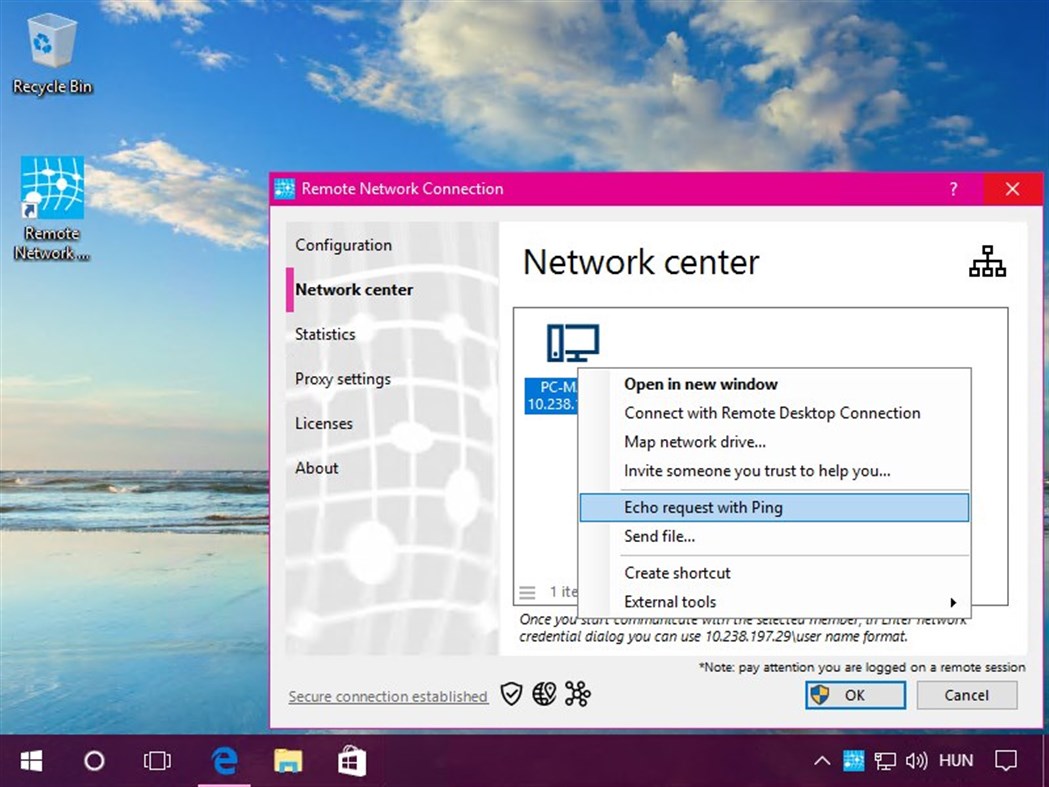Click the network topology icon beside Network center

pos(987,262)
